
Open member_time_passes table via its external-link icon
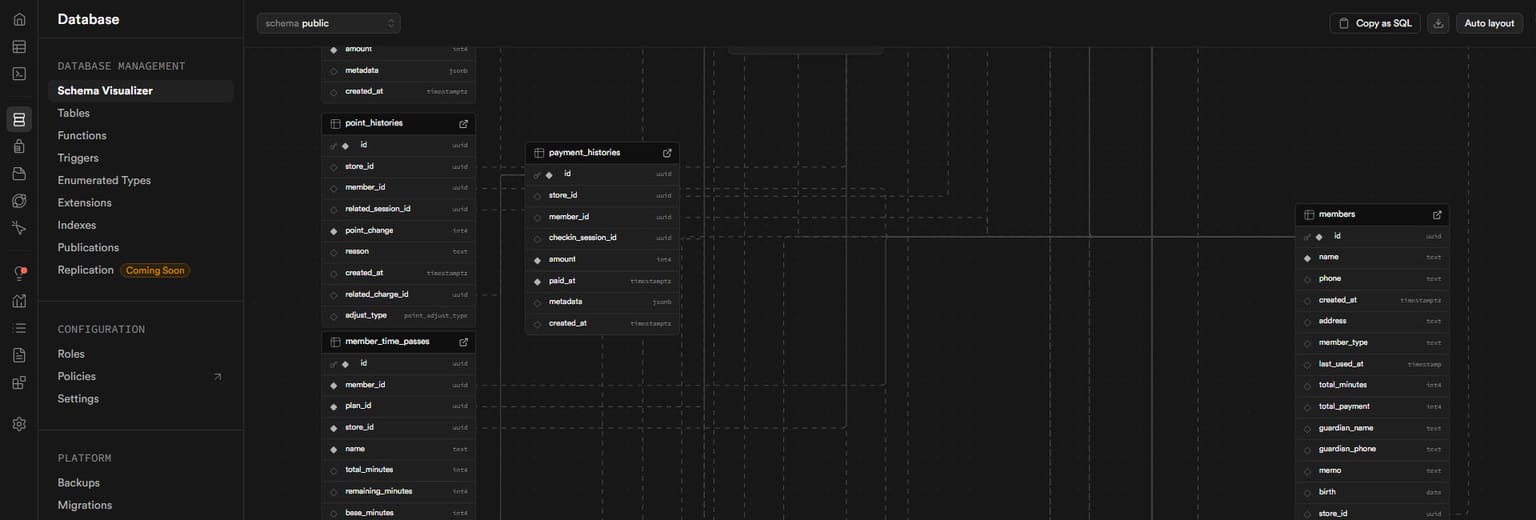[x=463, y=342]
